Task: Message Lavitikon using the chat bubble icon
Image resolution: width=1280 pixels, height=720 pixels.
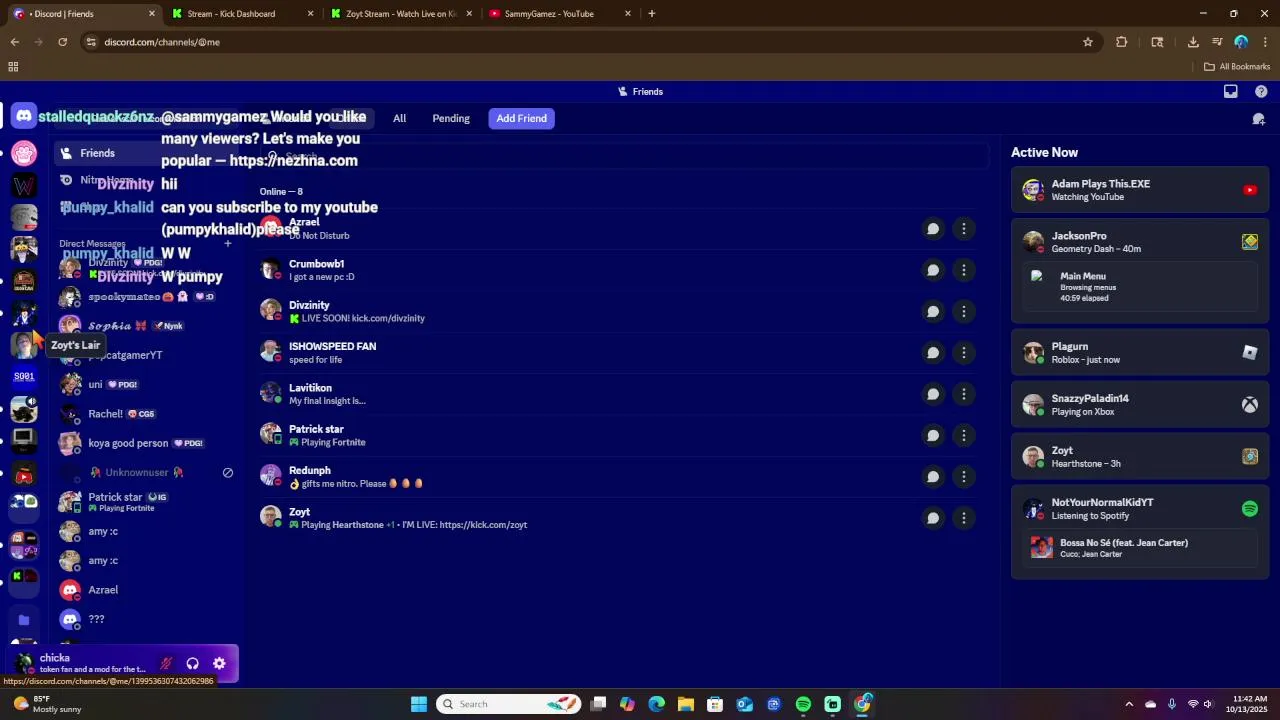Action: click(x=933, y=394)
